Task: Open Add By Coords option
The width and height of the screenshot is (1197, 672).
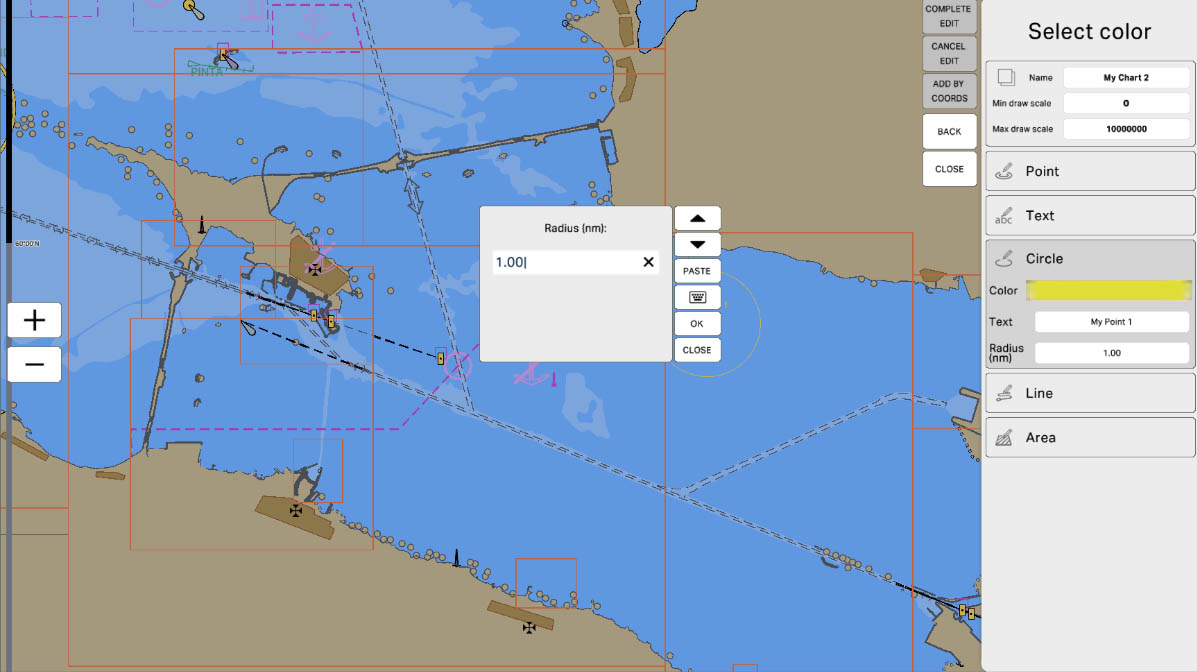Action: coord(949,91)
